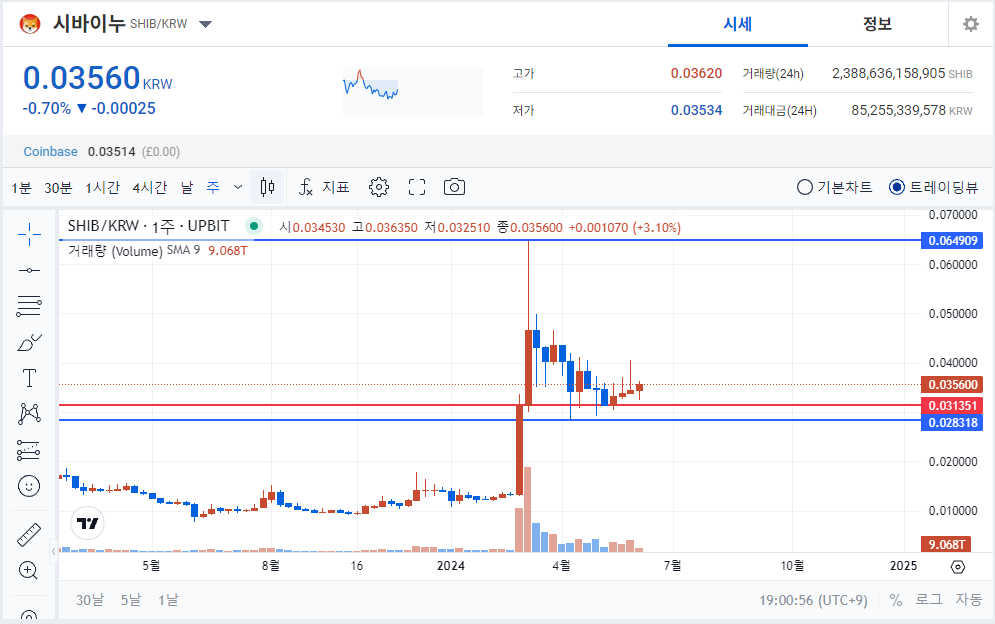Select the ruler measure tool
Screen dimensions: 995x624
[29, 535]
